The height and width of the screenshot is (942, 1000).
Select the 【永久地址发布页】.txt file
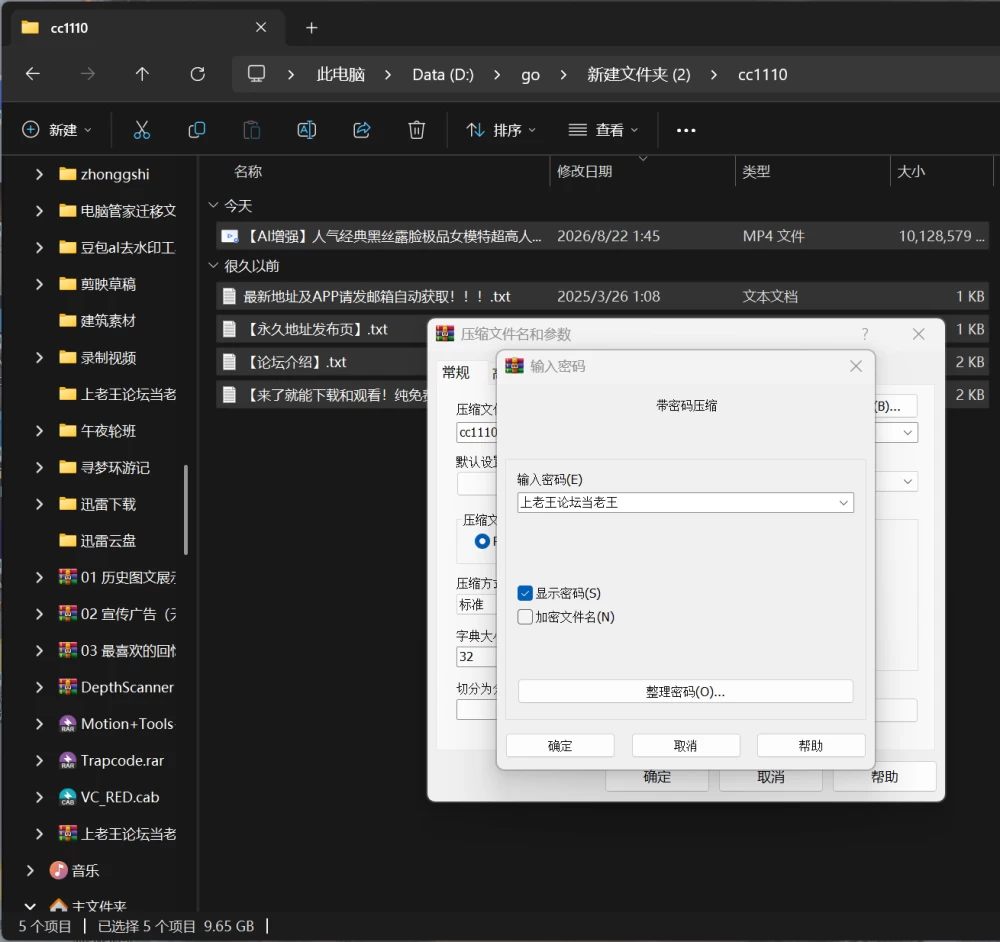[318, 329]
